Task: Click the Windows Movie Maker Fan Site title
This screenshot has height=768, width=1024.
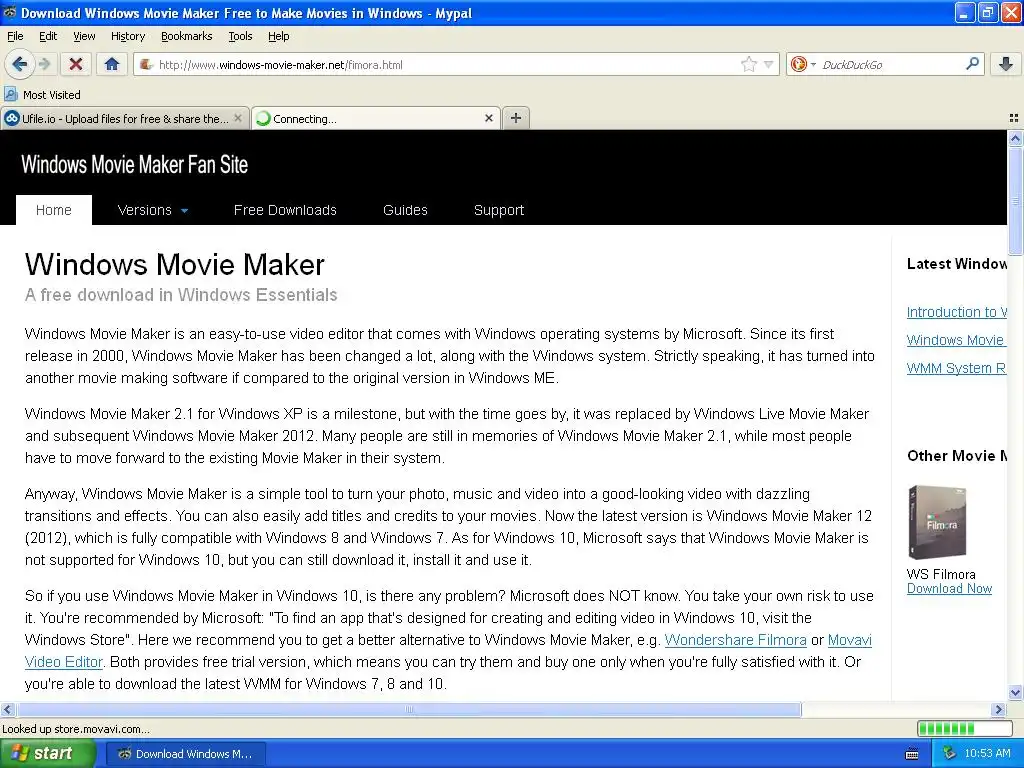Action: [x=135, y=165]
